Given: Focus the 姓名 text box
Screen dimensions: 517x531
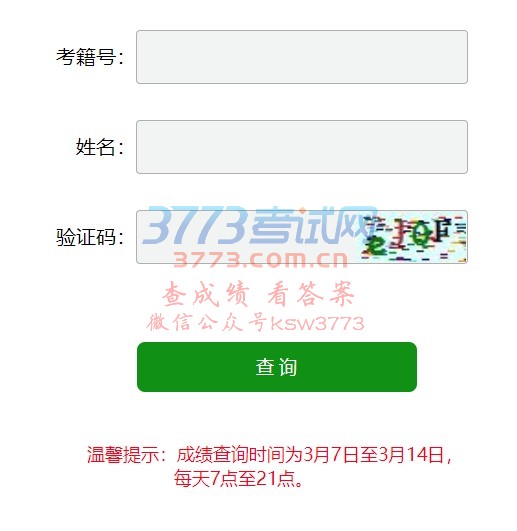Looking at the screenshot, I should 302,147.
